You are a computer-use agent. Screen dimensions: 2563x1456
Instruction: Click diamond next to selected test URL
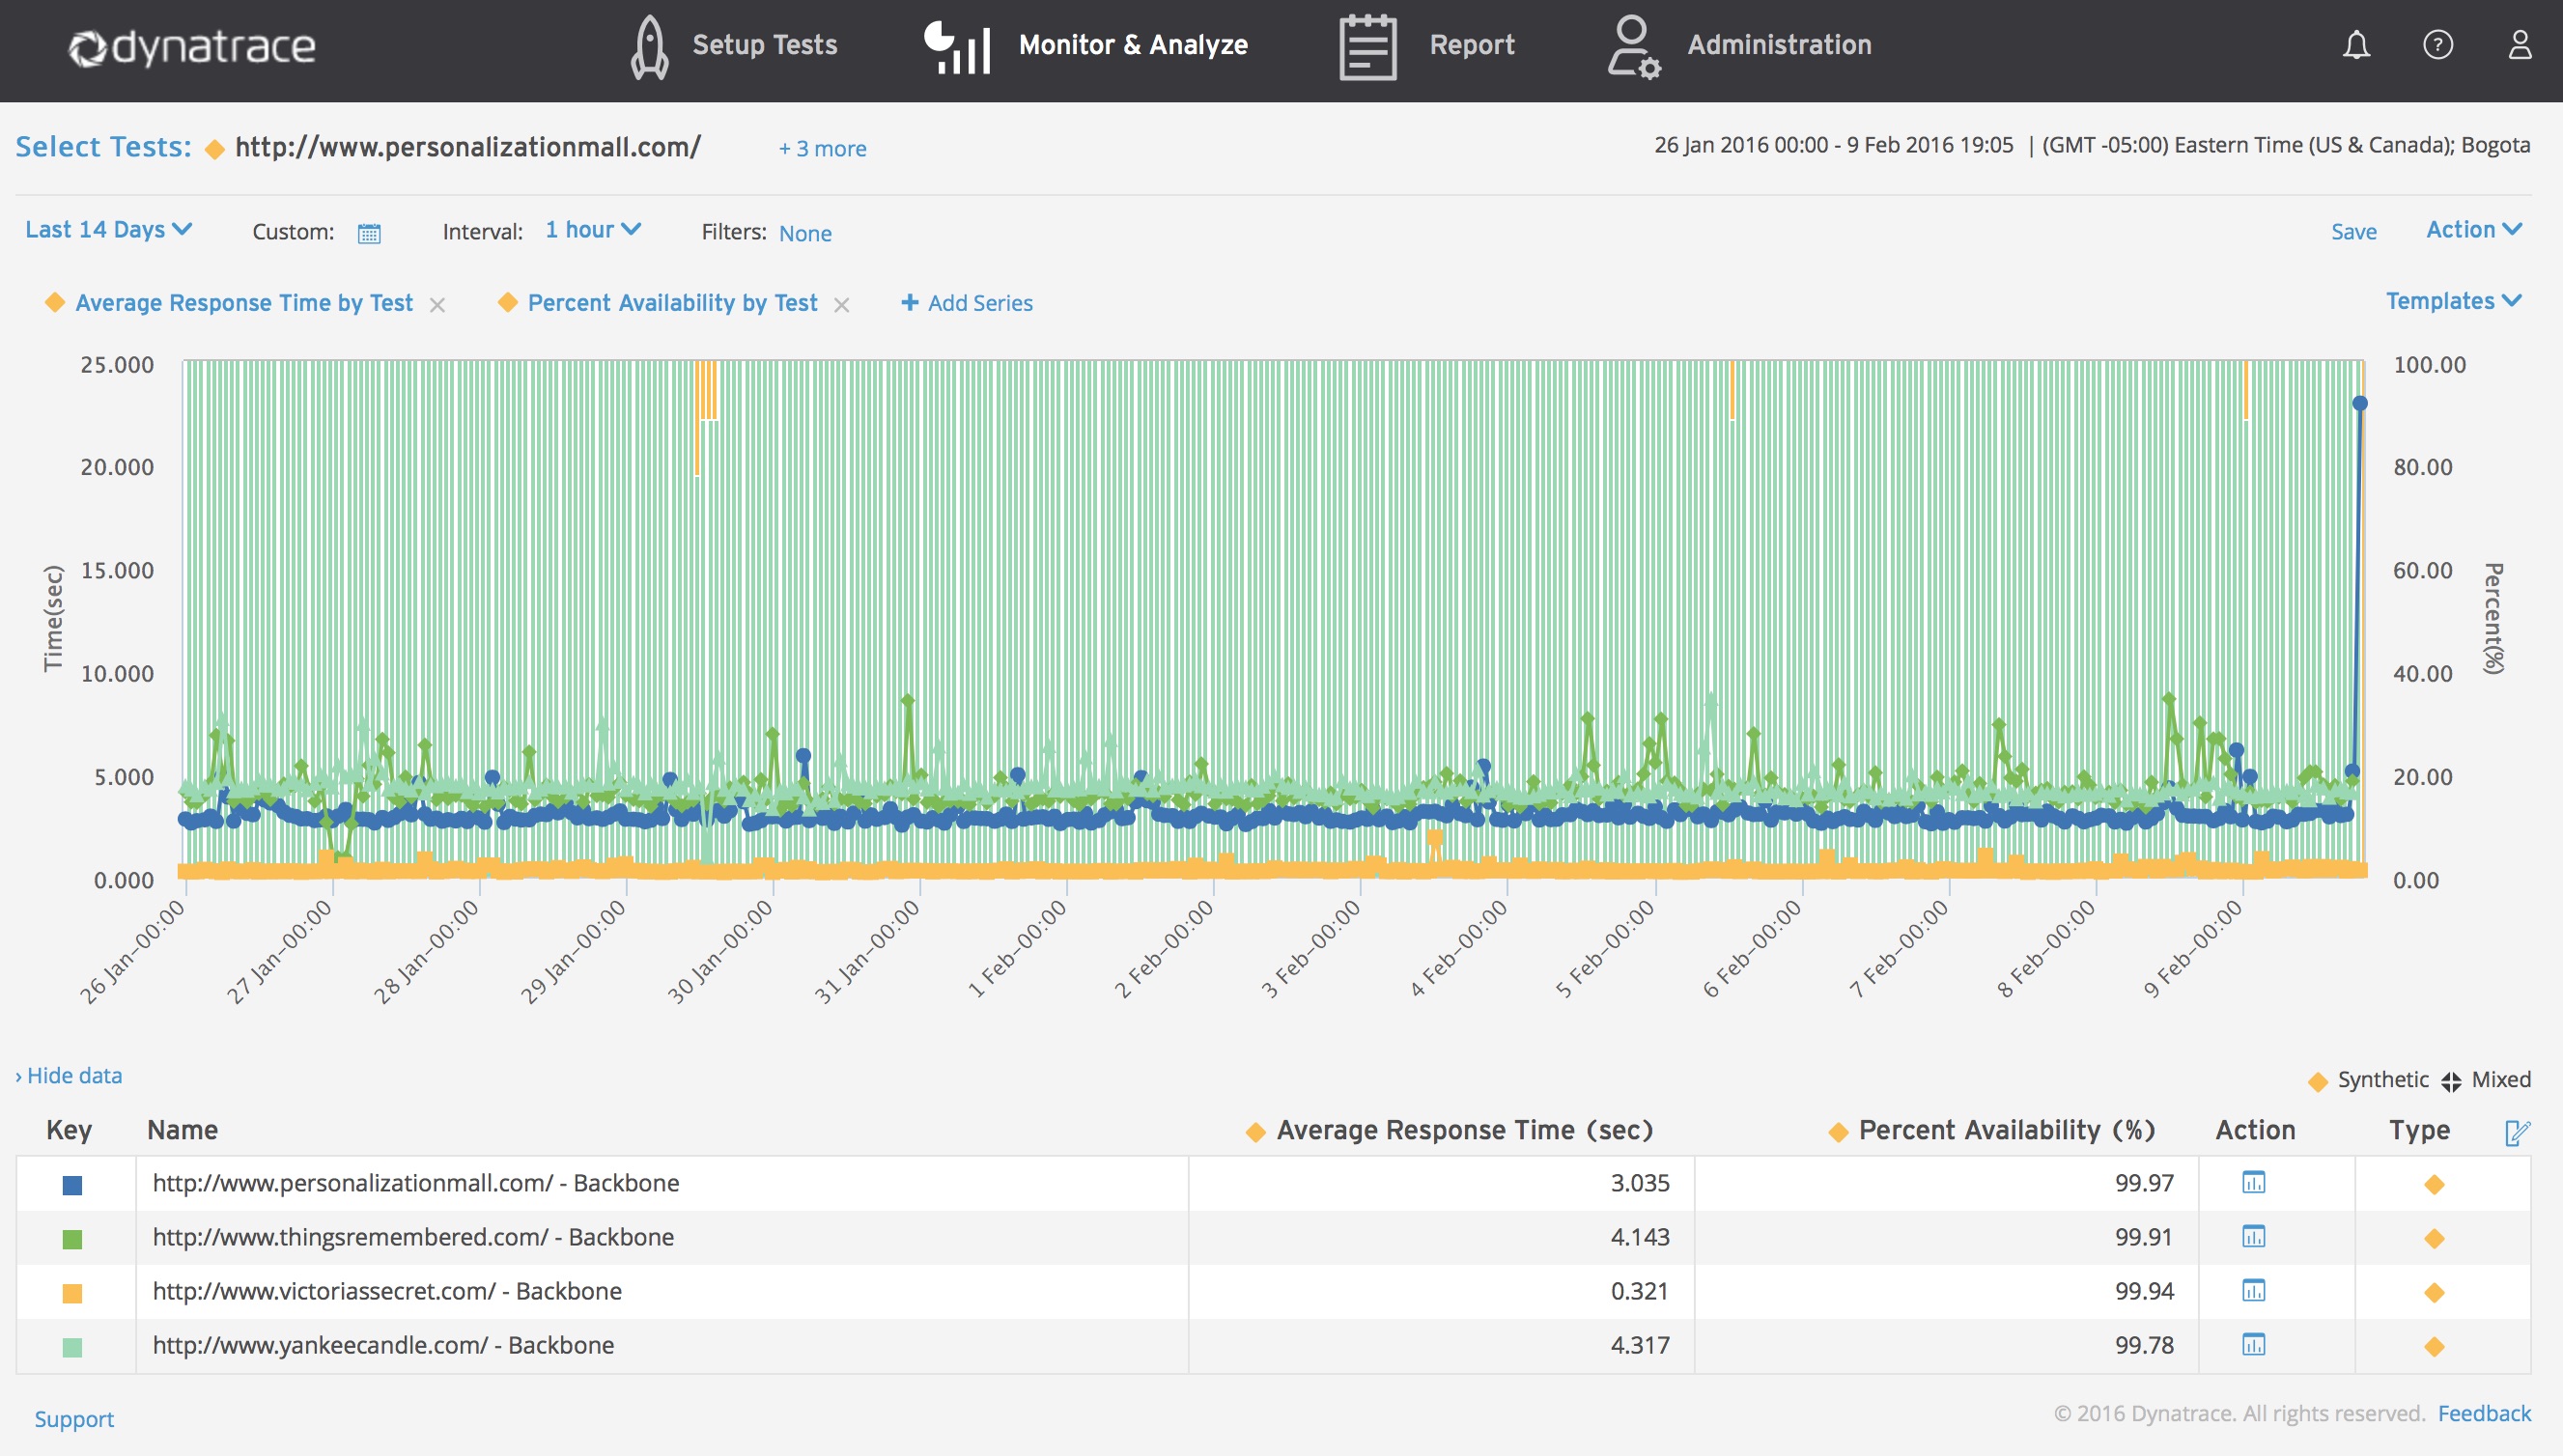[214, 150]
